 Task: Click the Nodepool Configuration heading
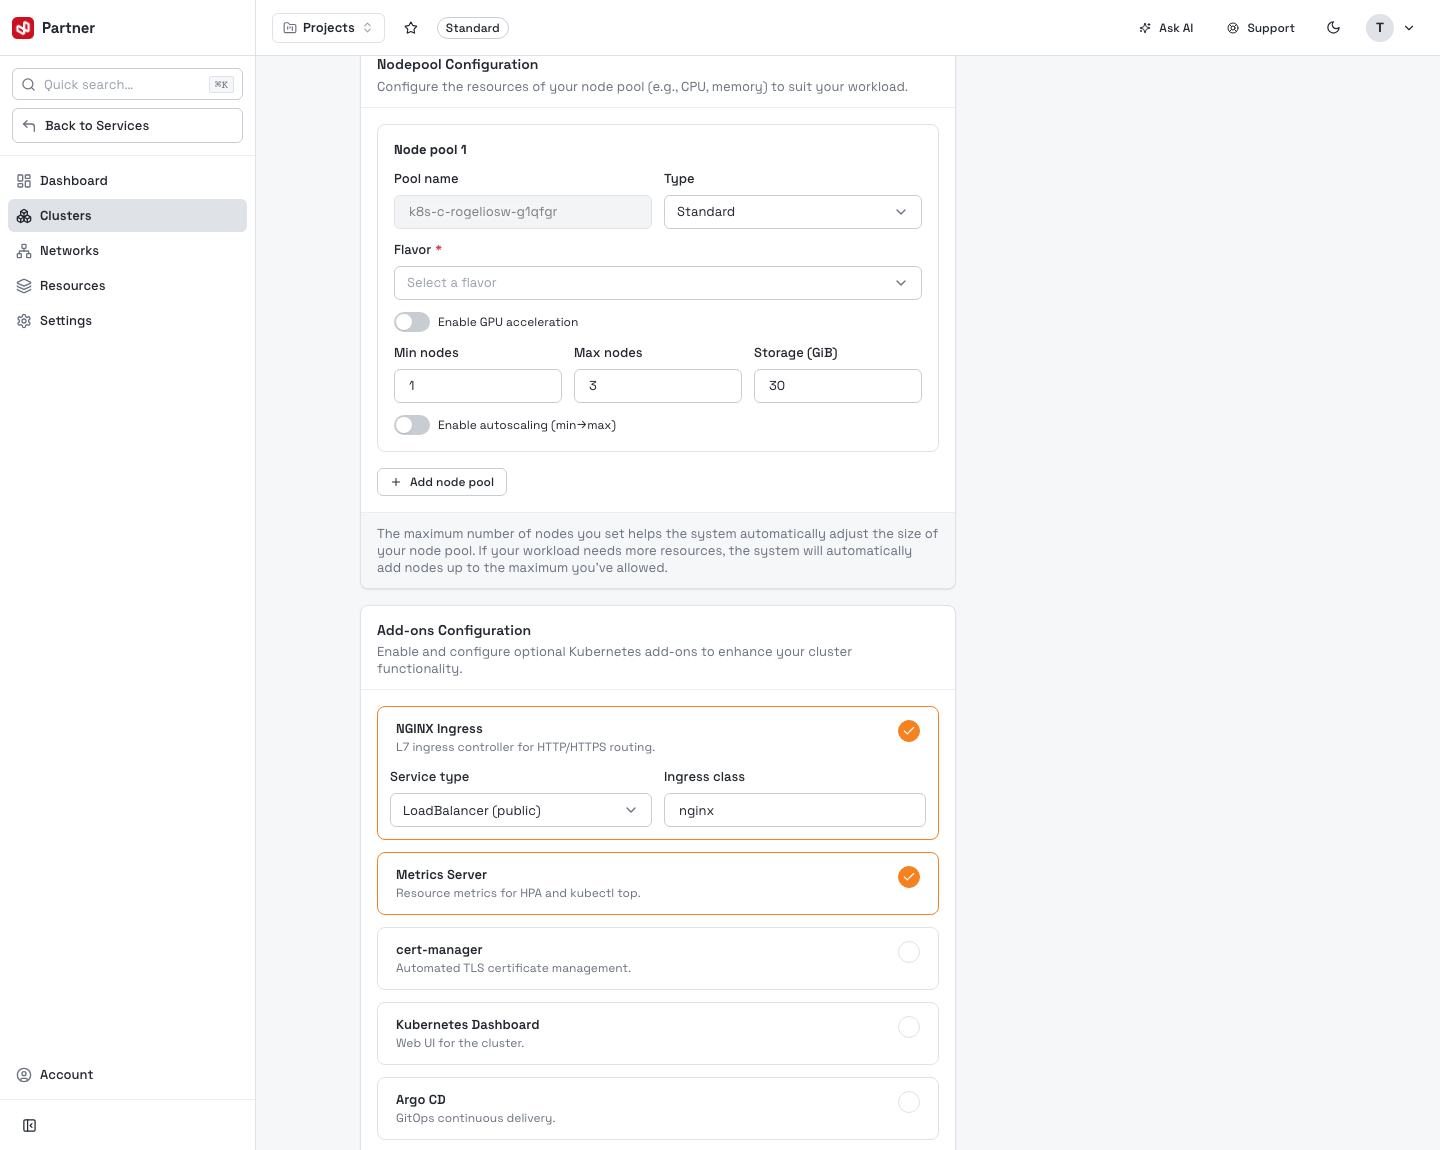coord(457,65)
